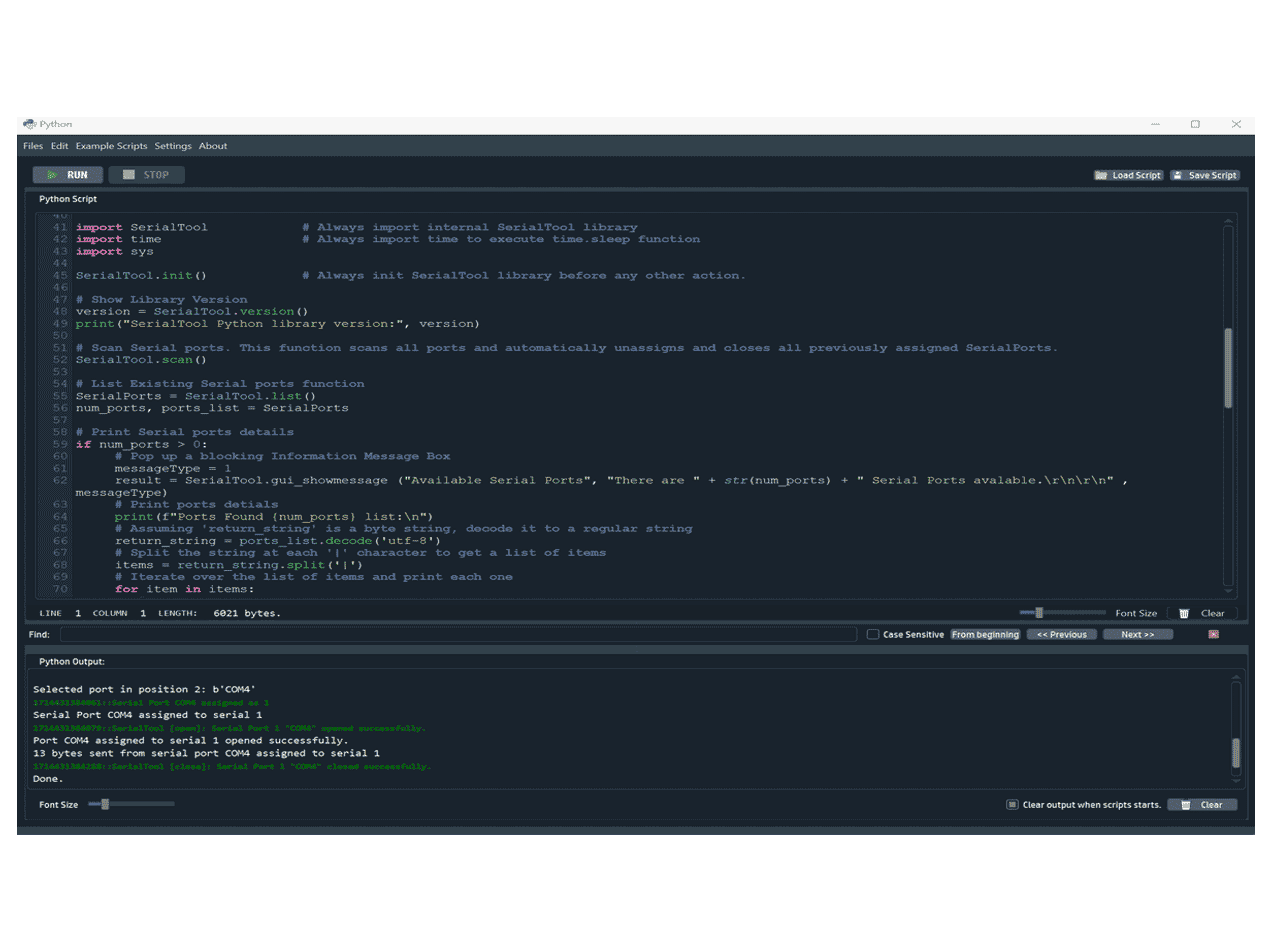This screenshot has height=950, width=1270.
Task: Click the '# Show Library Version' comment
Action: tap(161, 300)
